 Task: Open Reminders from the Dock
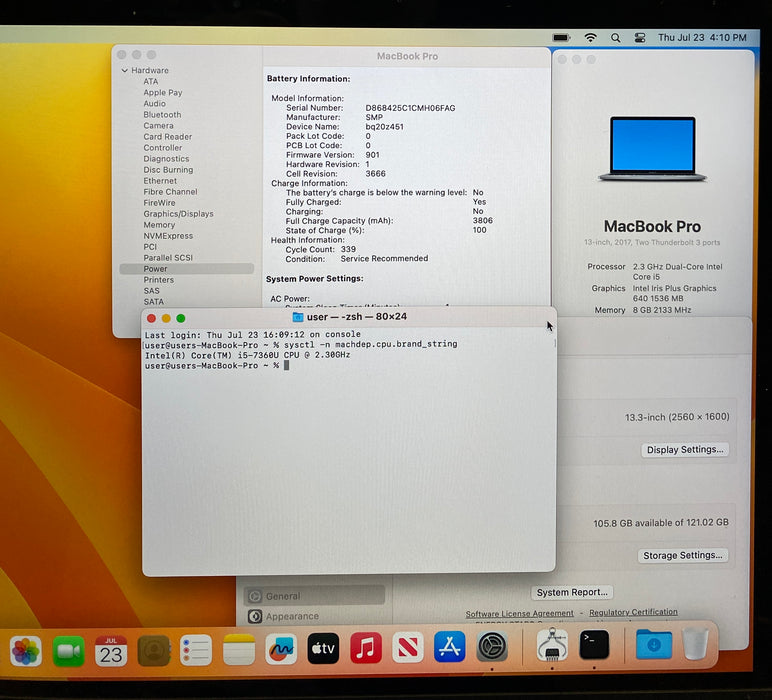[x=196, y=650]
